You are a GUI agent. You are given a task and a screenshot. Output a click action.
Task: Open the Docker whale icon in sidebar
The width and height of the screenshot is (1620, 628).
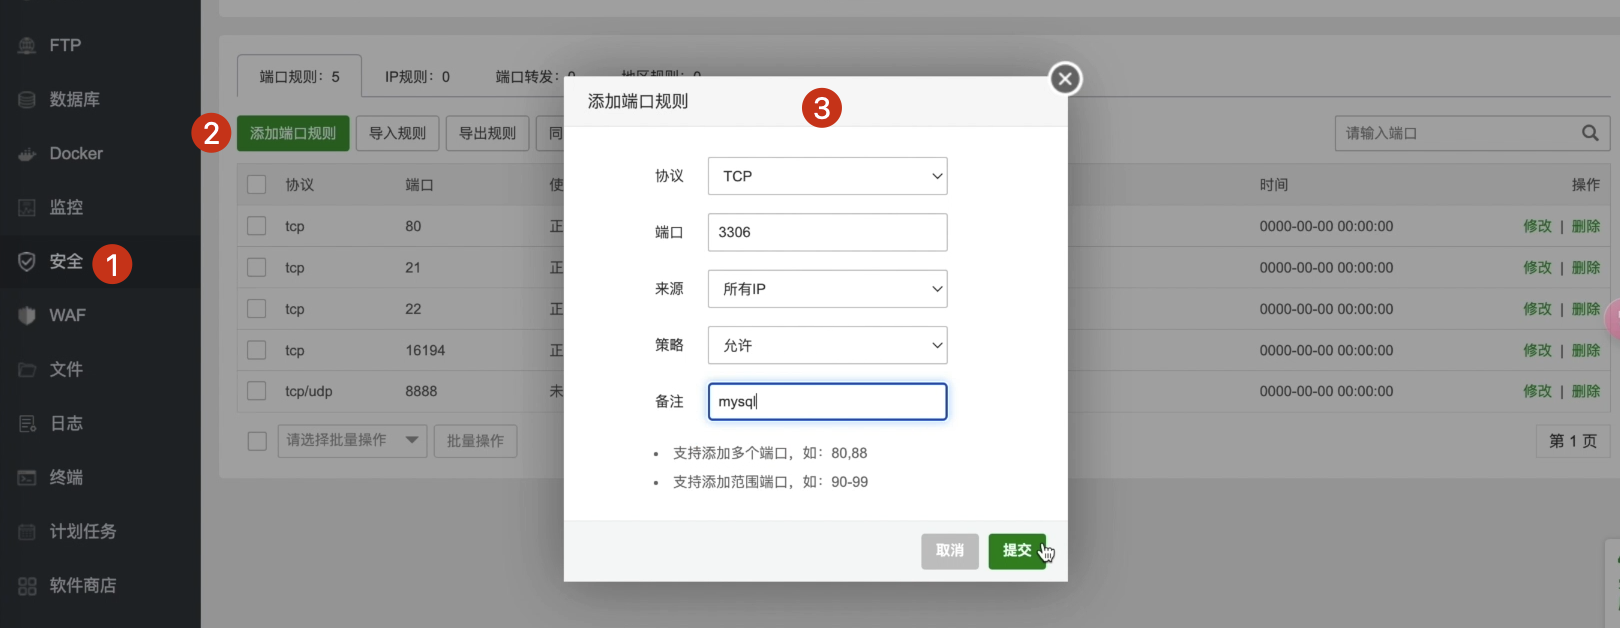[x=27, y=153]
